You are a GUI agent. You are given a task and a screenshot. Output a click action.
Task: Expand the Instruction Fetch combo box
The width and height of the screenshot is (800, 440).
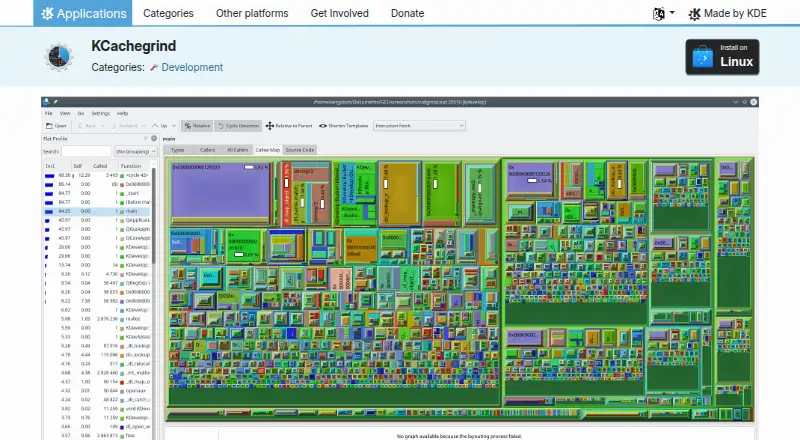pos(419,126)
